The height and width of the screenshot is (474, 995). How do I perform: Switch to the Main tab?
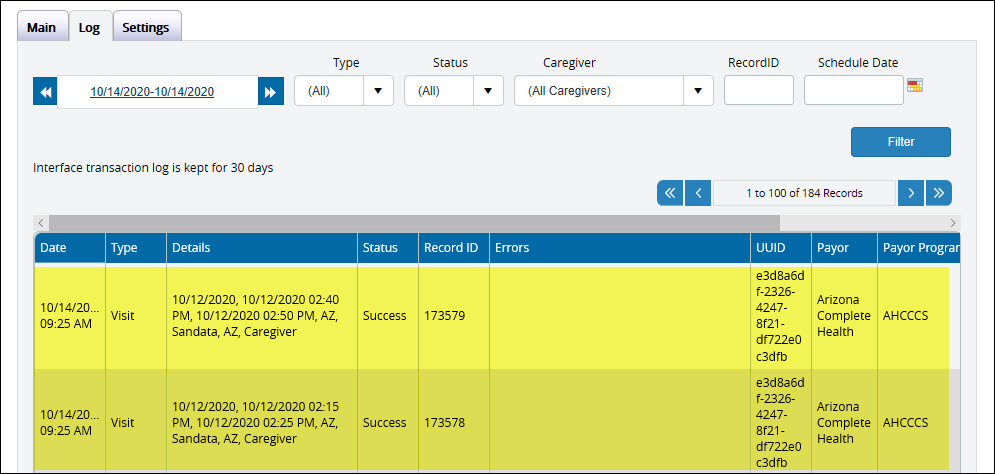[x=42, y=28]
